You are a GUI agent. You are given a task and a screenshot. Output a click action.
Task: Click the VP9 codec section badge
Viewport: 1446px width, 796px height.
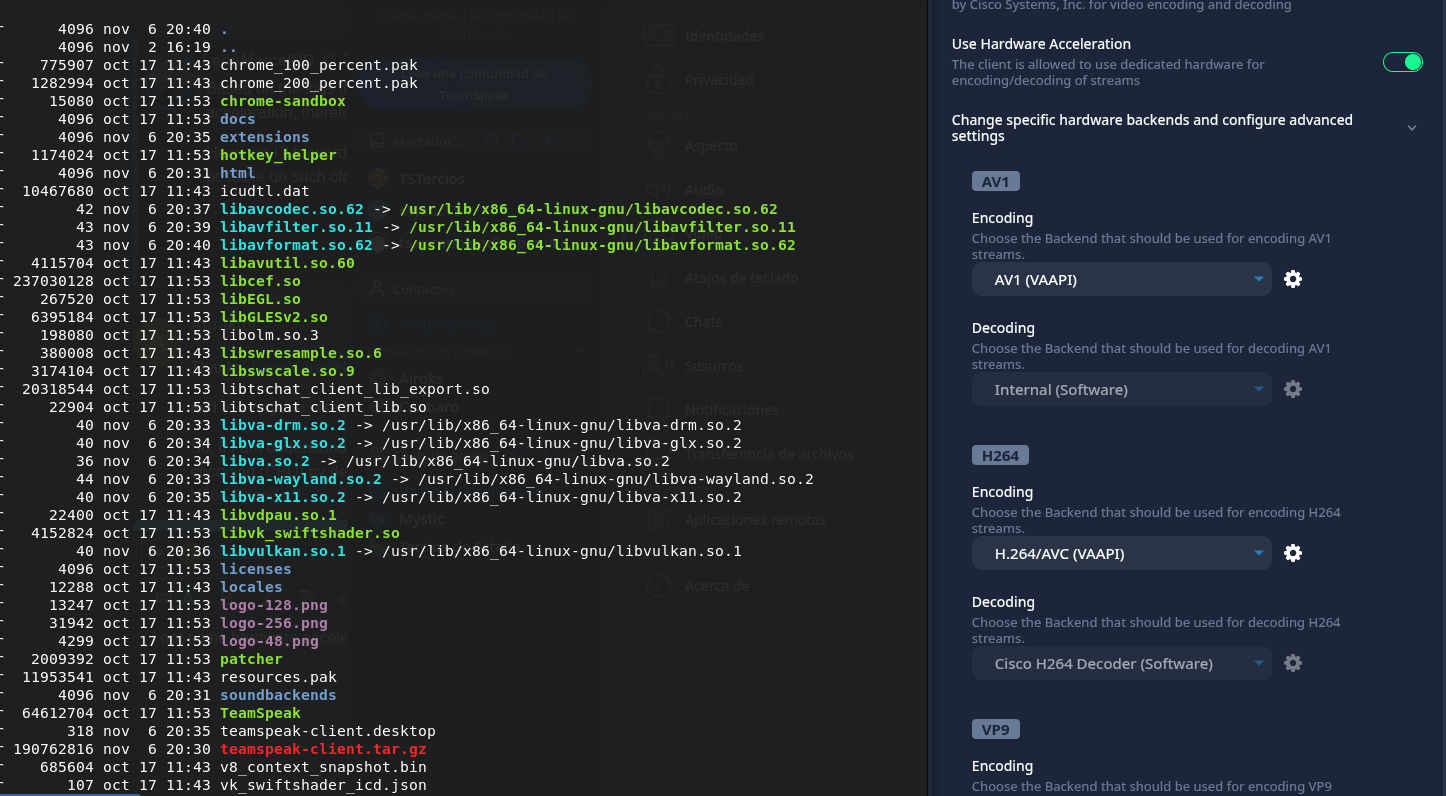[995, 730]
